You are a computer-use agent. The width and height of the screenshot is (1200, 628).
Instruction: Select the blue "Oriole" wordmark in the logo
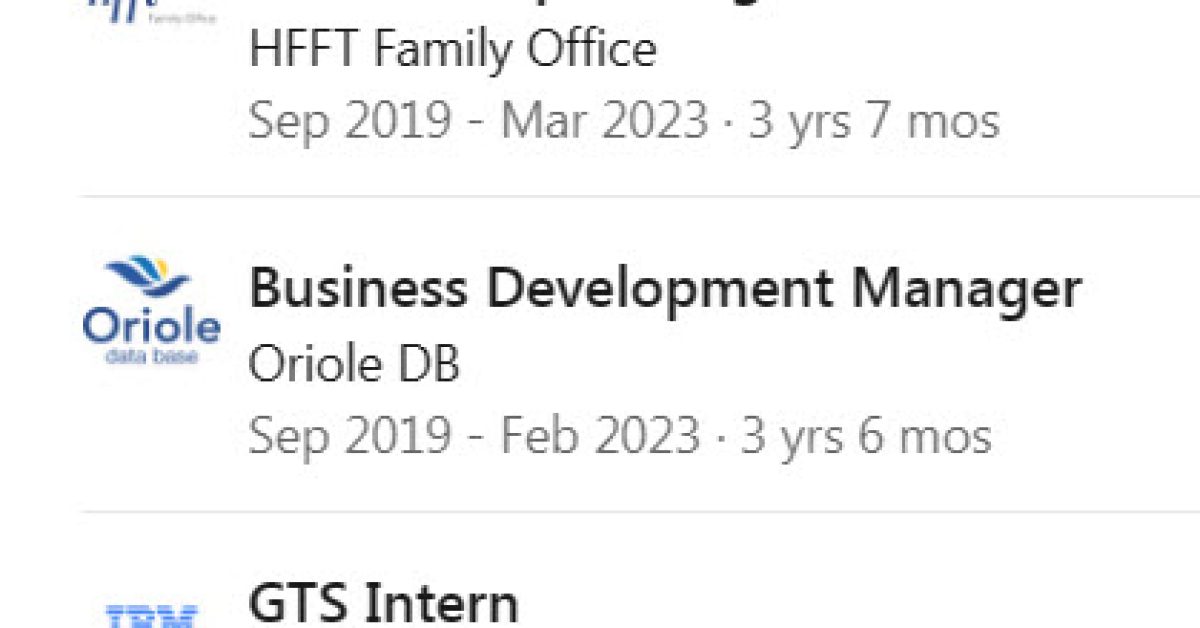click(x=151, y=326)
